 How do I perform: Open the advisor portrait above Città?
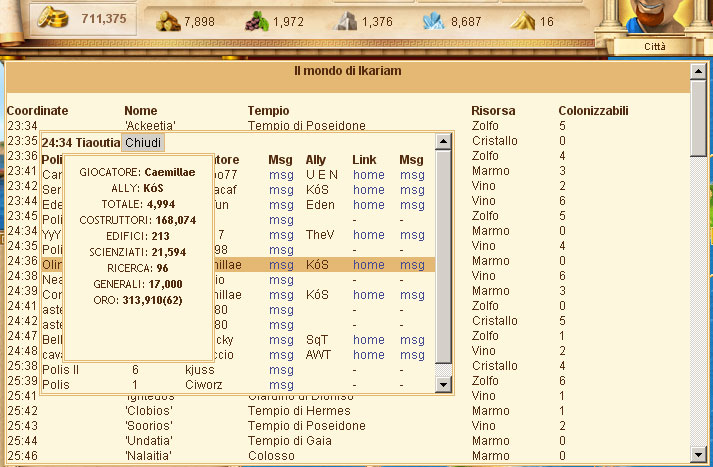[x=654, y=16]
